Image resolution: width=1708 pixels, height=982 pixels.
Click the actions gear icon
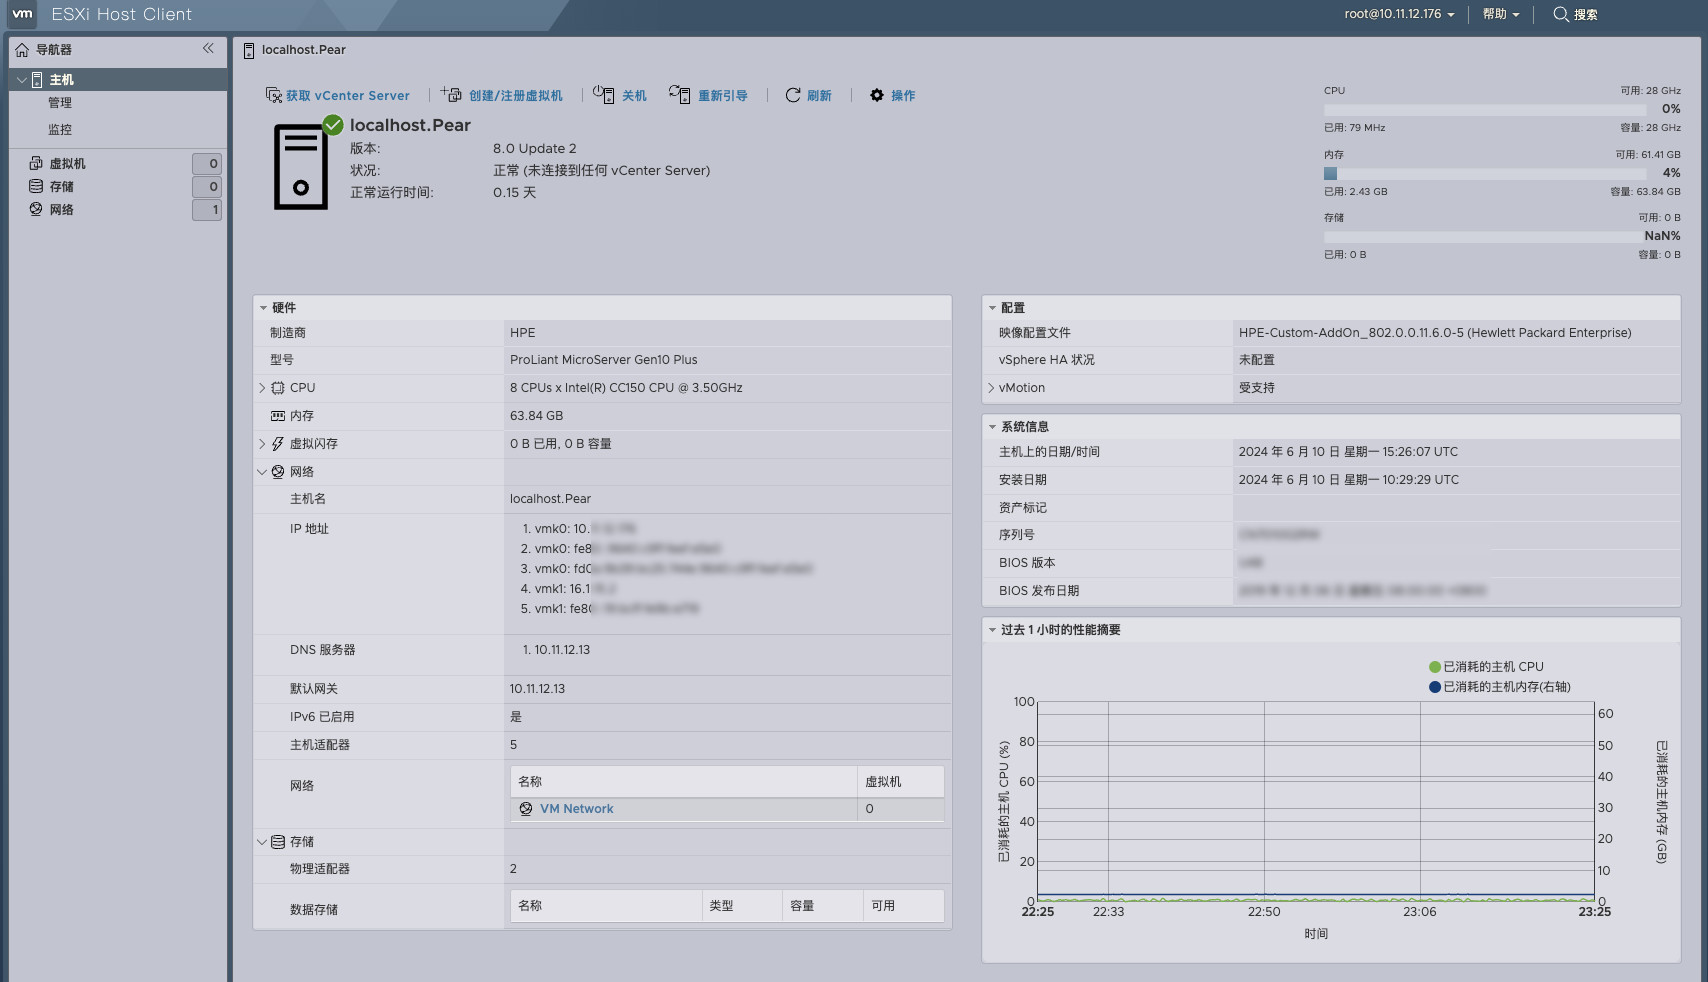[x=877, y=95]
